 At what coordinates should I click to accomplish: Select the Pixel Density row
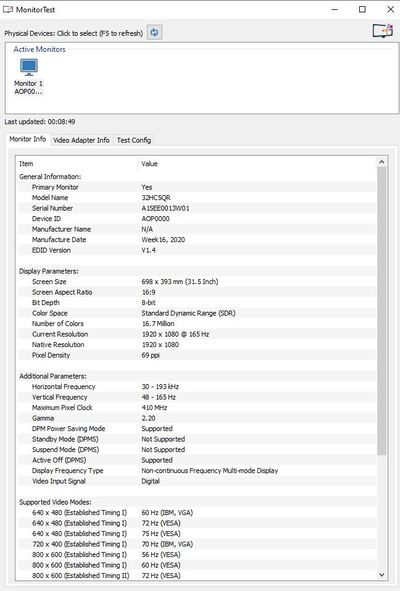click(x=196, y=355)
